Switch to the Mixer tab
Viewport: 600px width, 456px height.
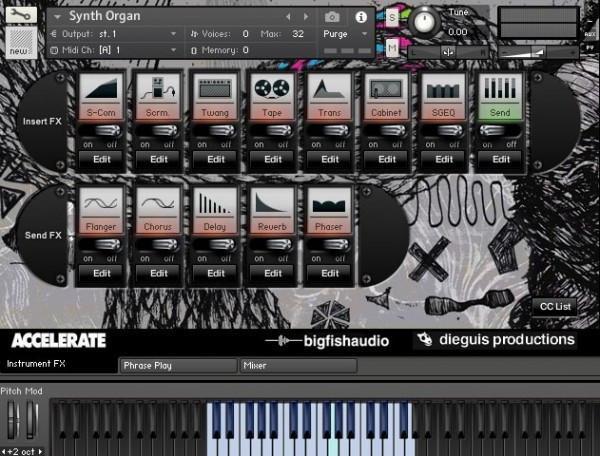click(298, 365)
